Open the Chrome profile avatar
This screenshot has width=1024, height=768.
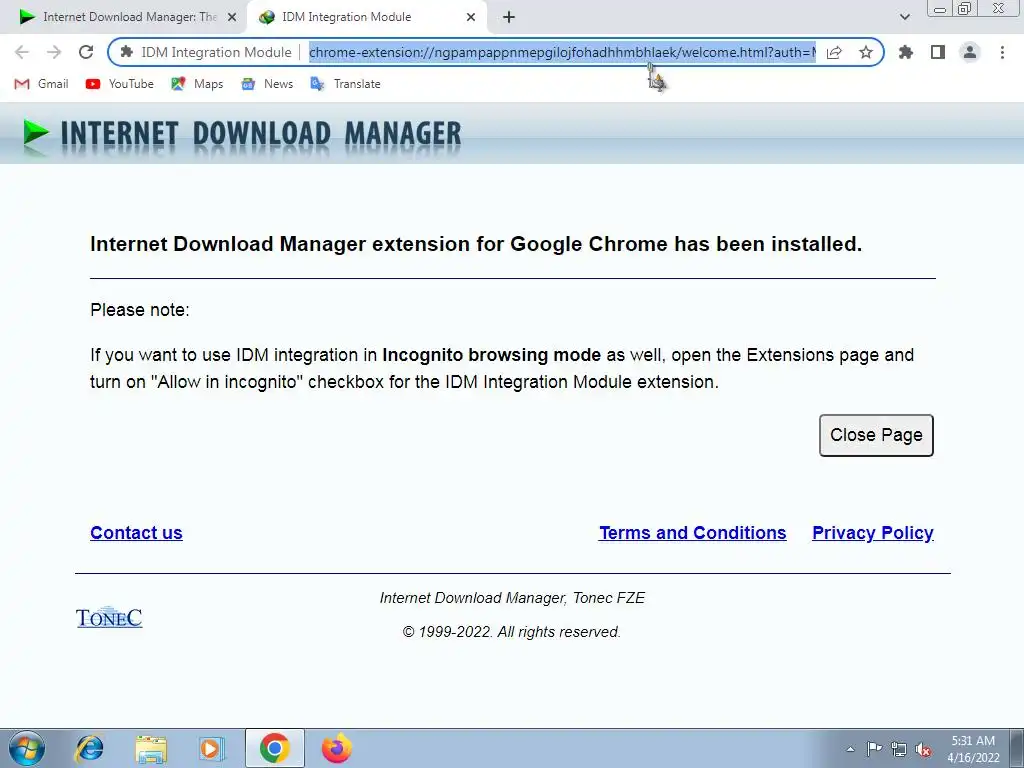[x=970, y=52]
